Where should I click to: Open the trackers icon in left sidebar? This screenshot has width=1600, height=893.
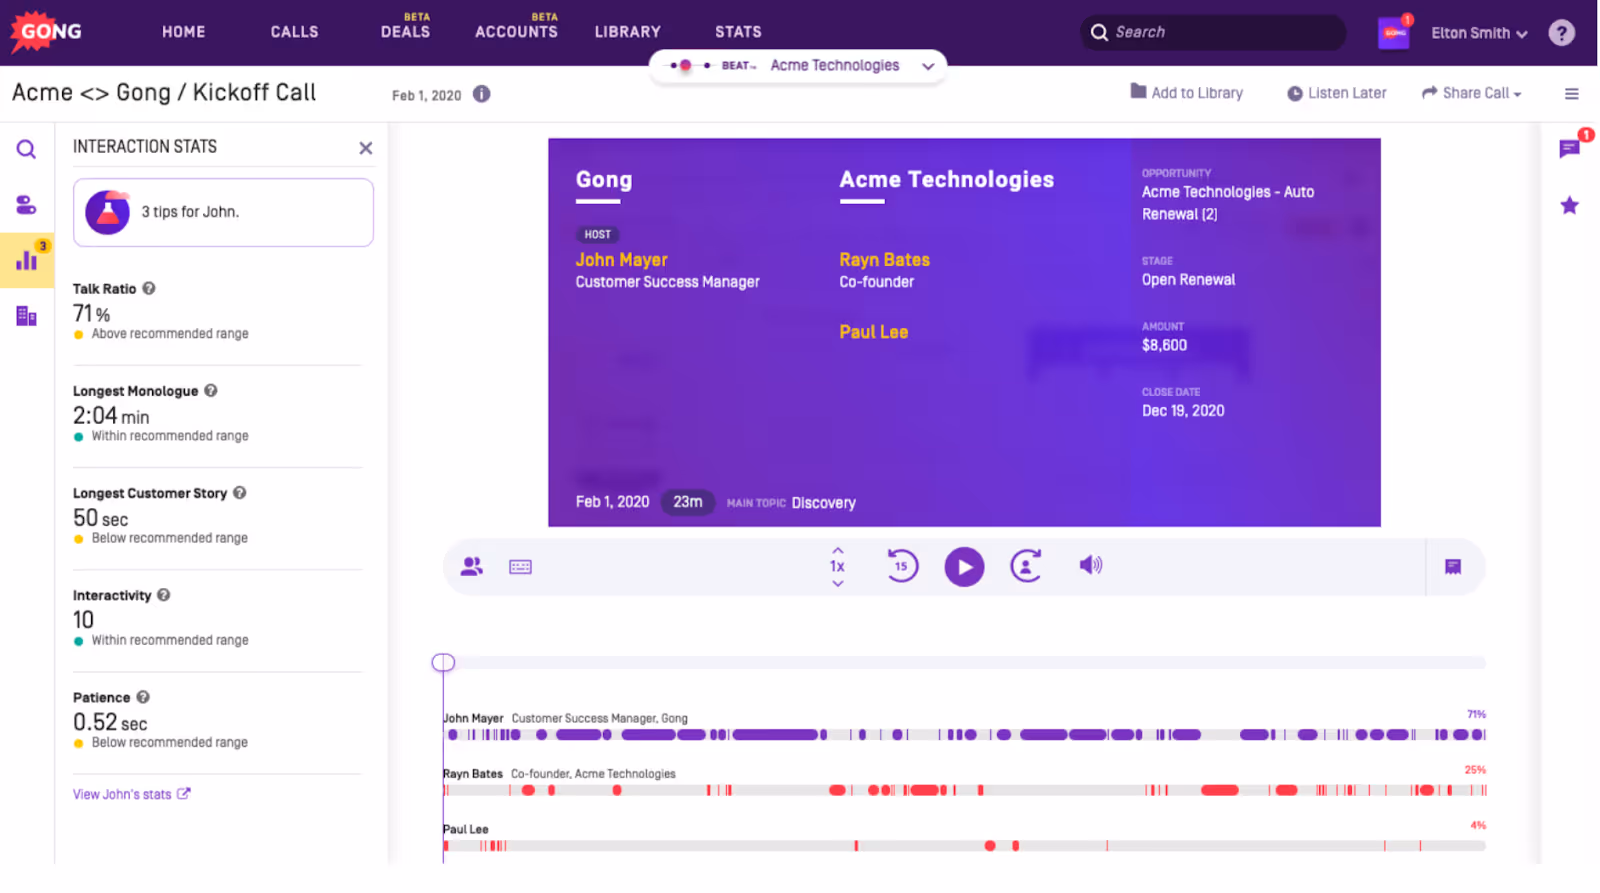(27, 205)
